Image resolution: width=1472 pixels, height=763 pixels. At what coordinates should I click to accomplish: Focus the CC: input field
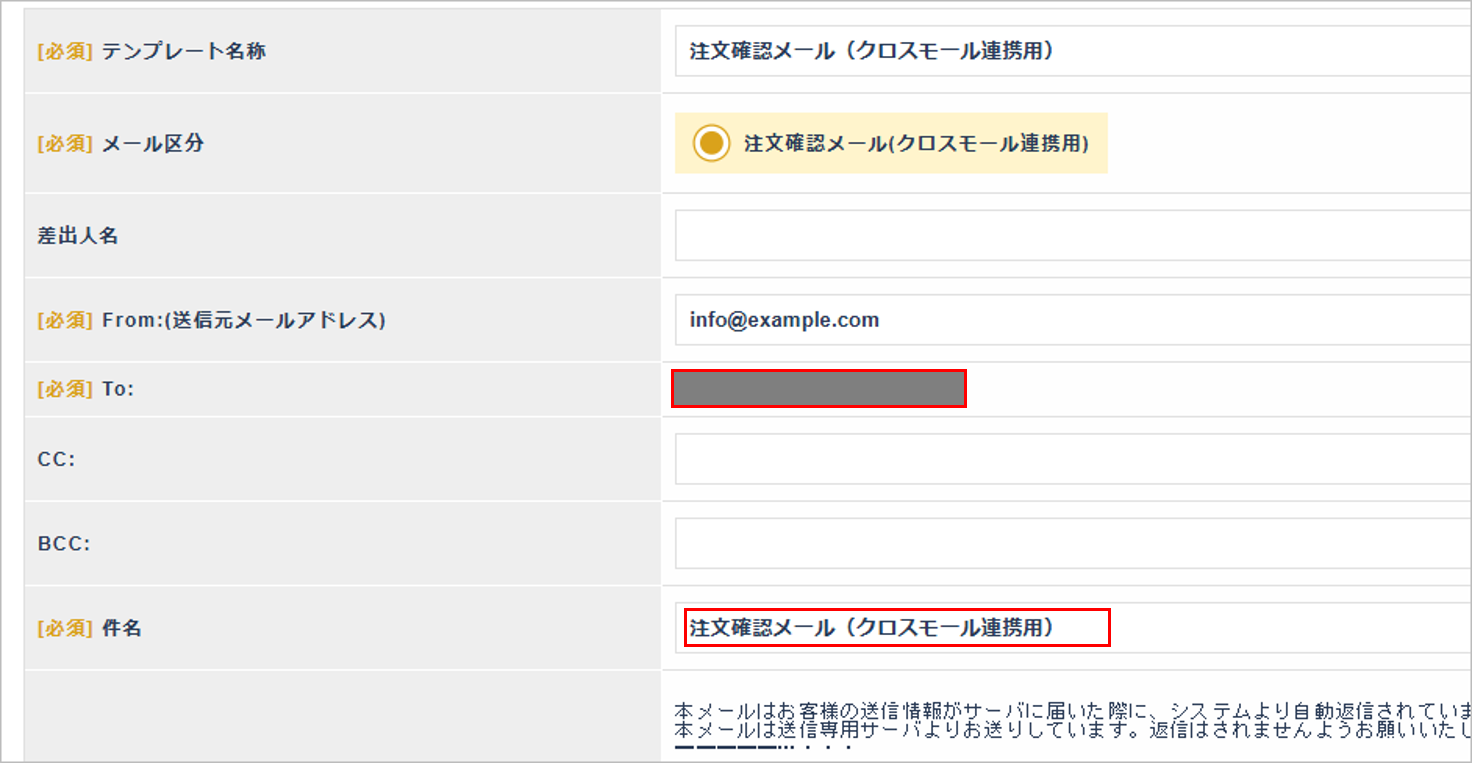(1070, 459)
